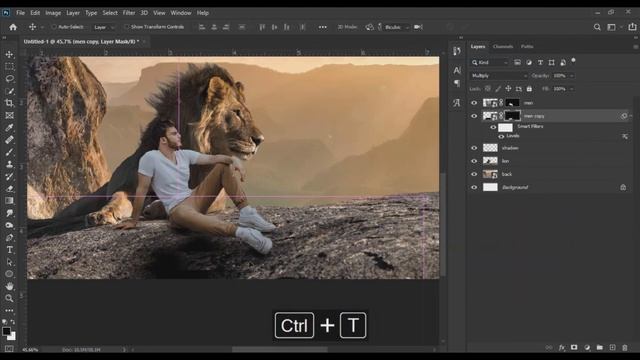Select the Move tool in the toolbox
The width and height of the screenshot is (640, 360).
9,54
